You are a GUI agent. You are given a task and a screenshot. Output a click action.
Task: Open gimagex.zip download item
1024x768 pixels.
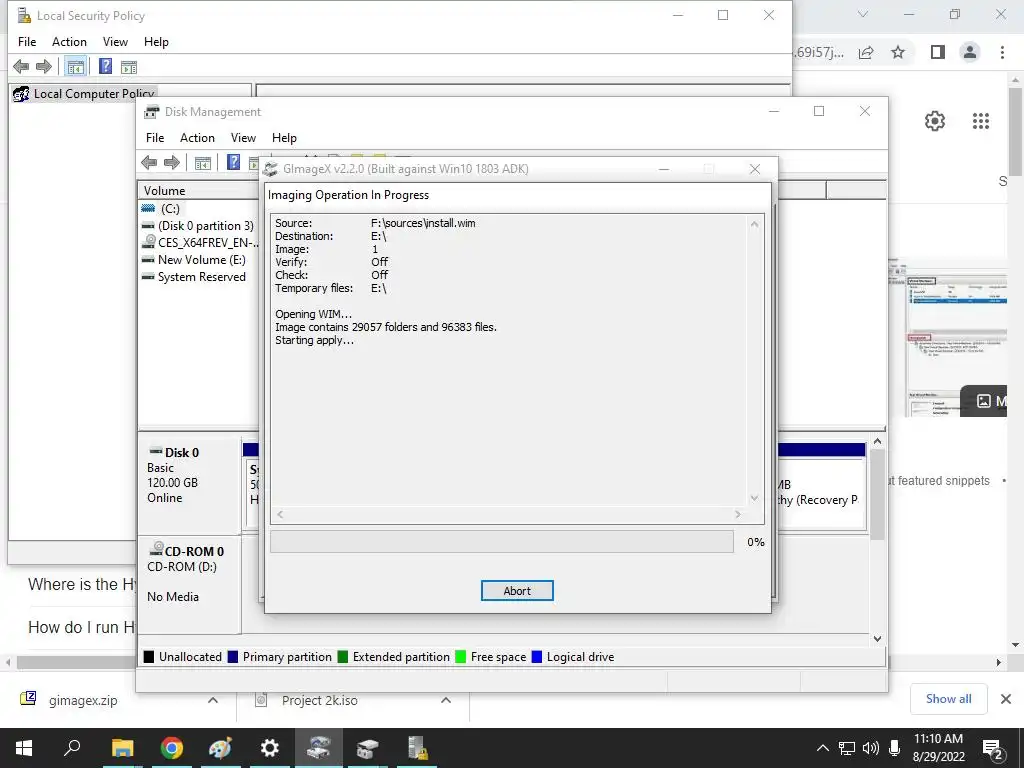tap(83, 700)
